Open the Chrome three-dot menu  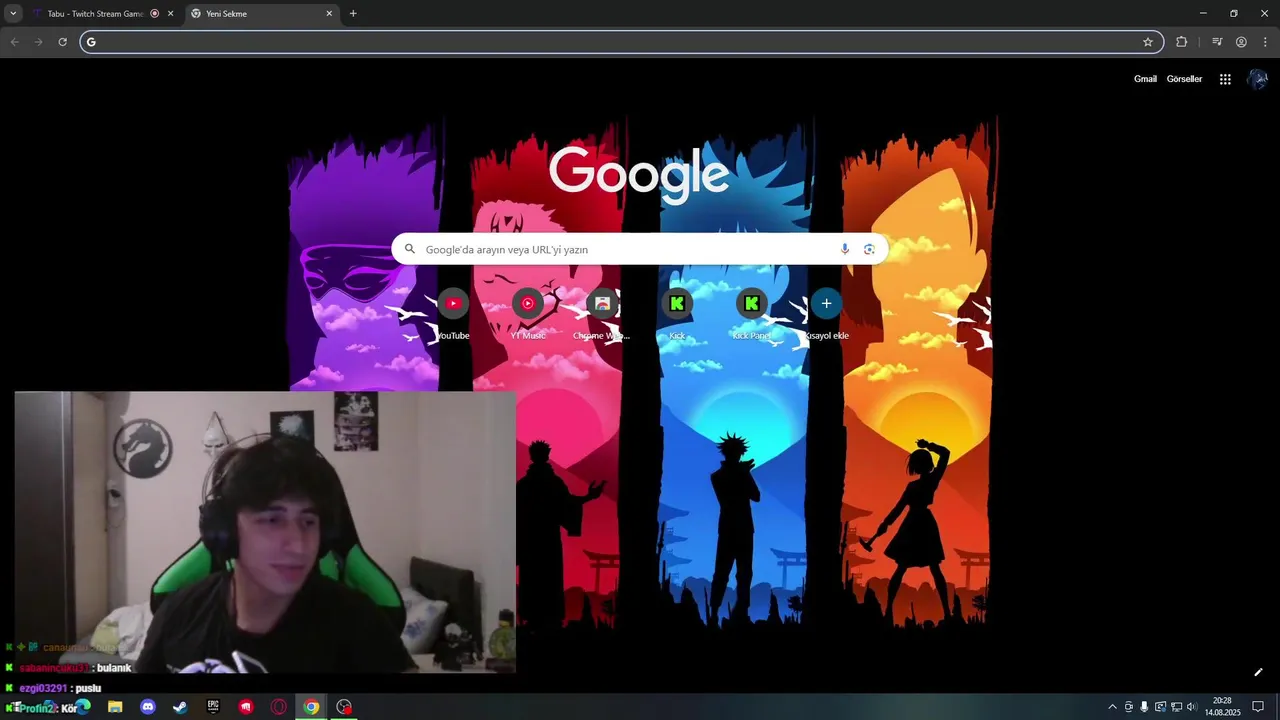coord(1266,42)
